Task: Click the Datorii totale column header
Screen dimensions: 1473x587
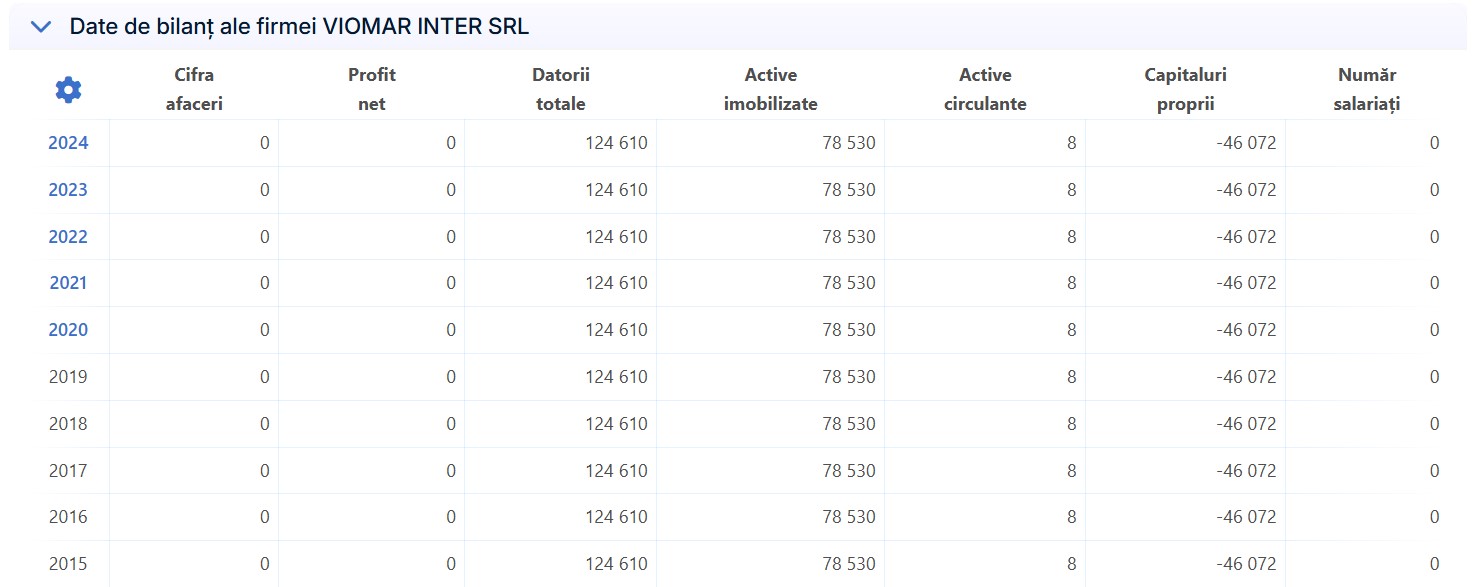Action: [x=561, y=89]
